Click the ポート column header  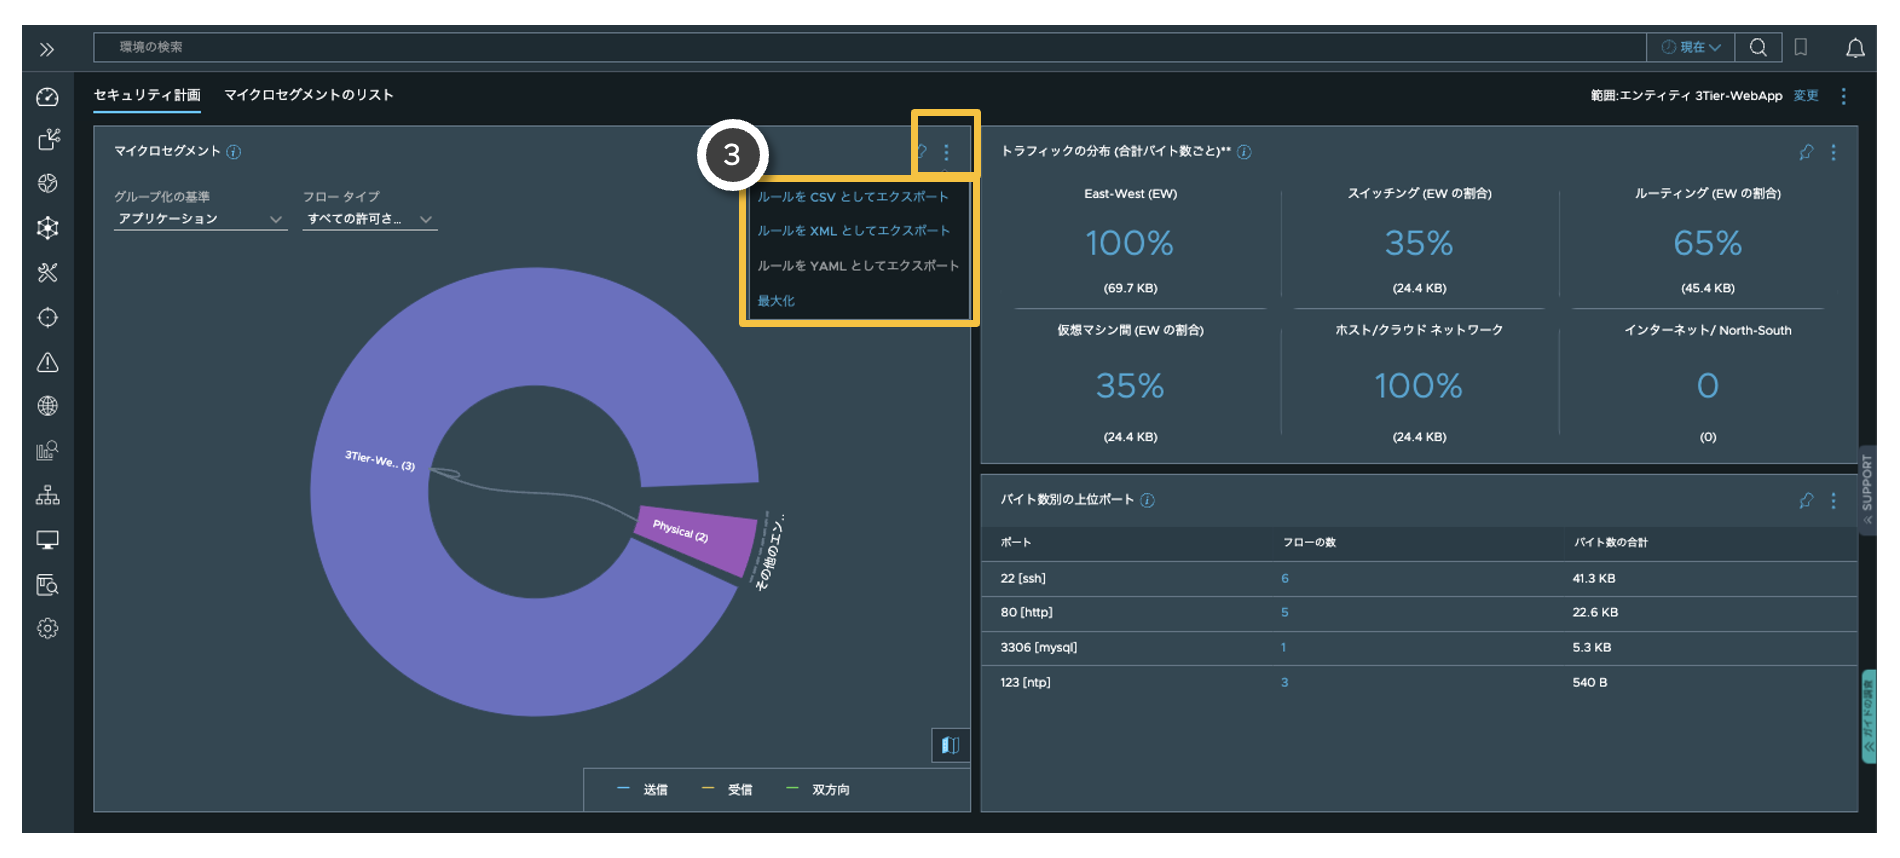pyautogui.click(x=1015, y=542)
